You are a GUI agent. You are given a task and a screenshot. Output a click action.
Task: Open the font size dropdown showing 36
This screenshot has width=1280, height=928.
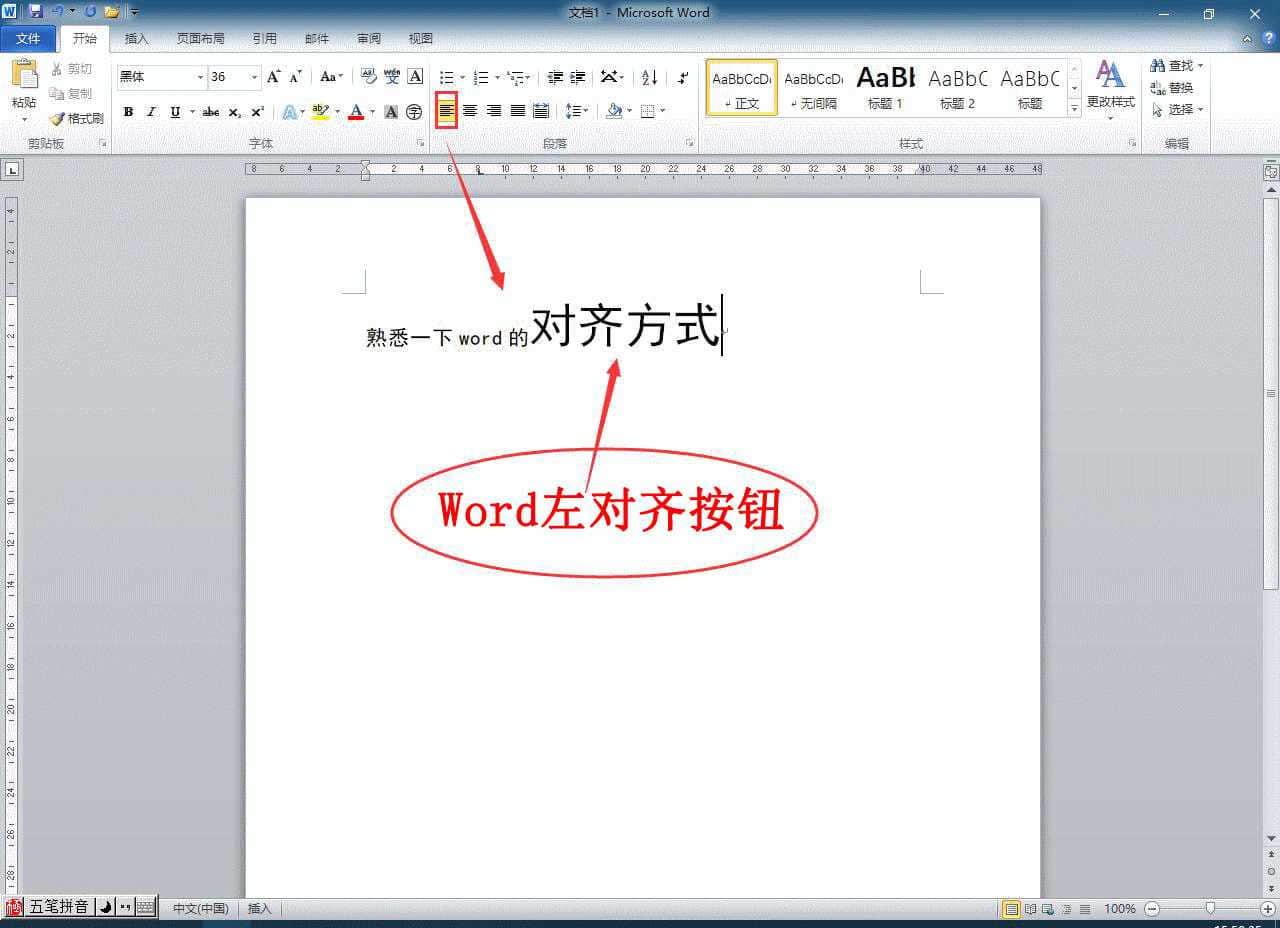point(255,77)
